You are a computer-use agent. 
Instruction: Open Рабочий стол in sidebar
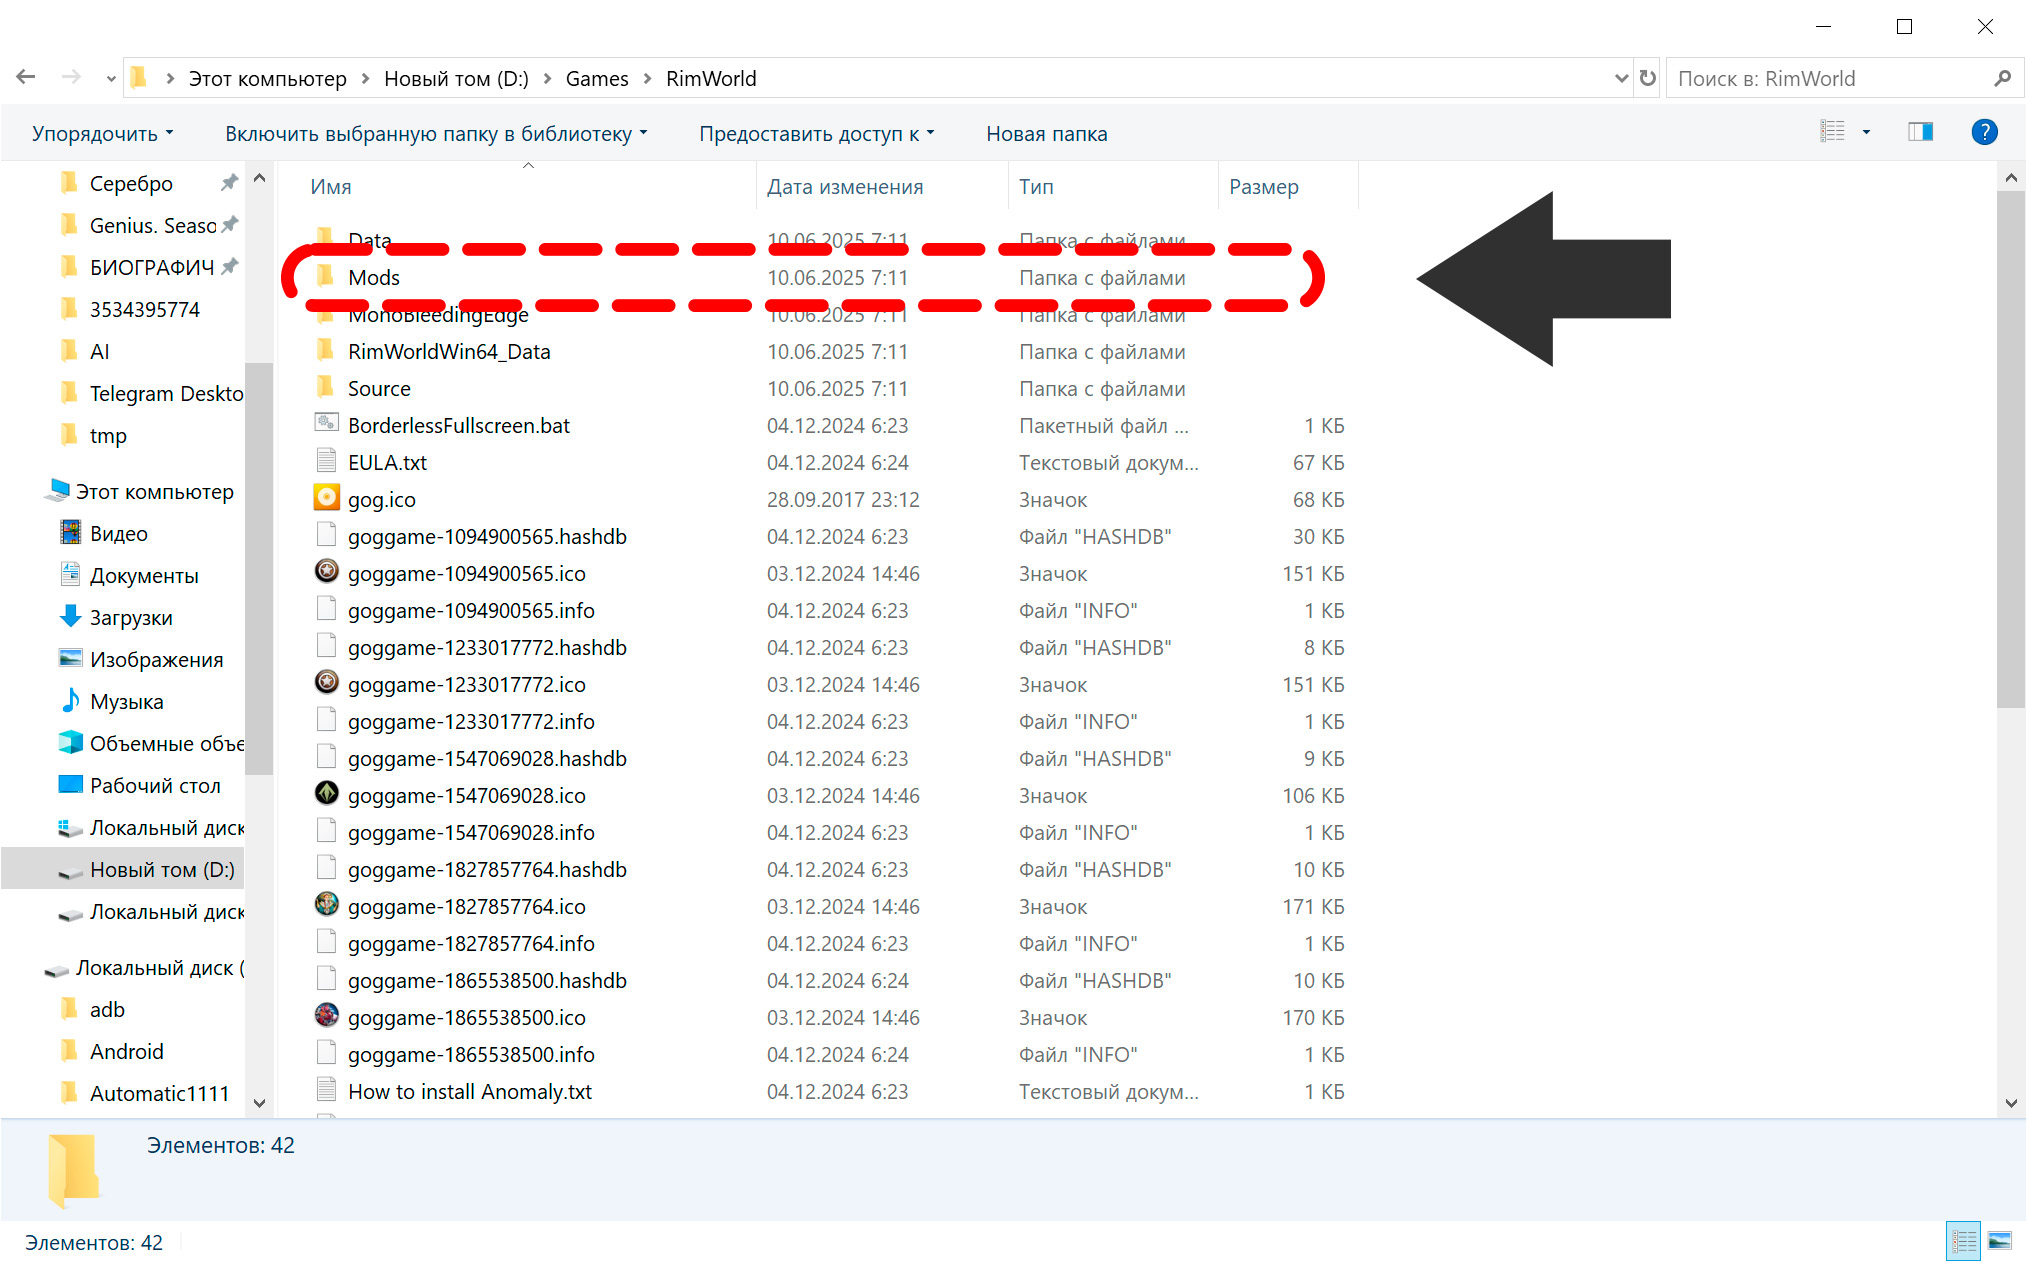pos(155,786)
